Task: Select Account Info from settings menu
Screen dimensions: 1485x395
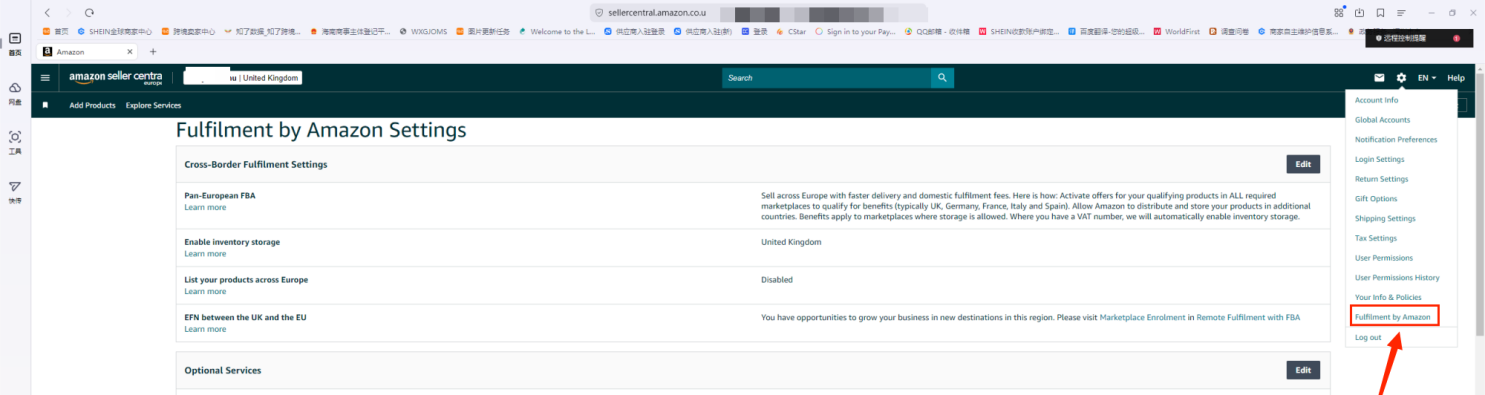Action: tap(1376, 100)
